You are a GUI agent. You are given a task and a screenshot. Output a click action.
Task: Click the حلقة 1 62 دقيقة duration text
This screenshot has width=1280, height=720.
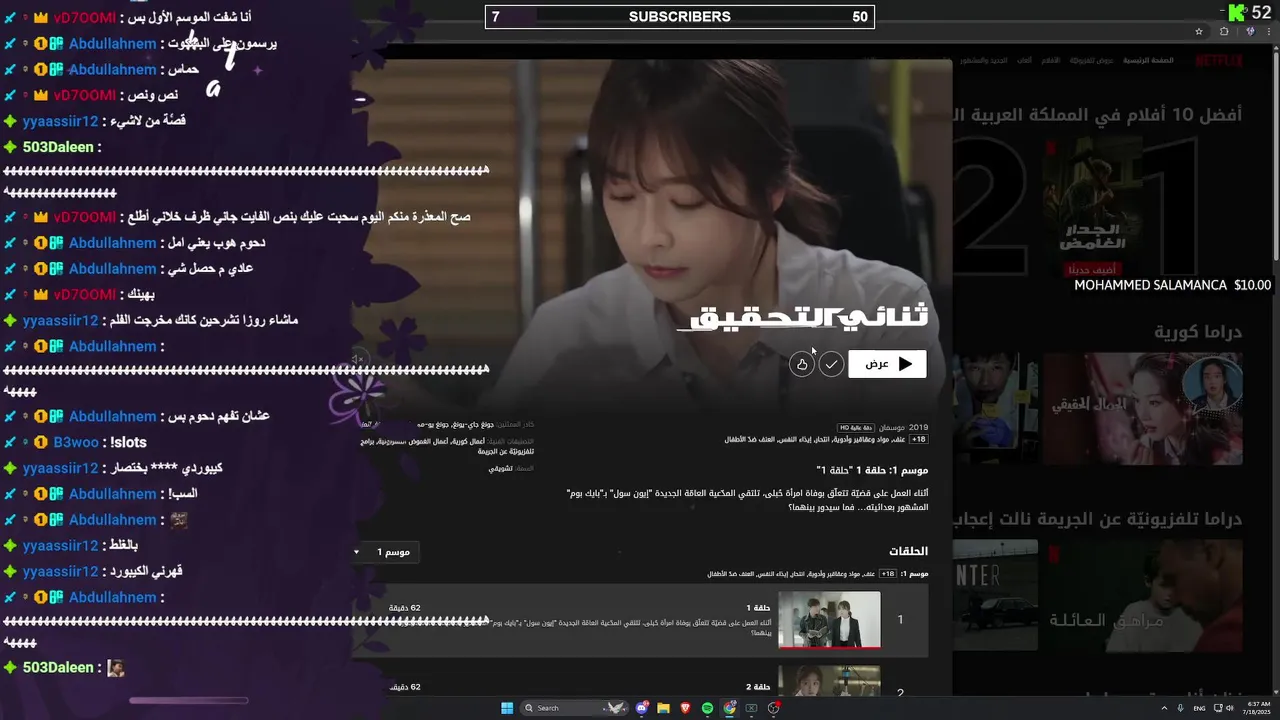(x=404, y=608)
